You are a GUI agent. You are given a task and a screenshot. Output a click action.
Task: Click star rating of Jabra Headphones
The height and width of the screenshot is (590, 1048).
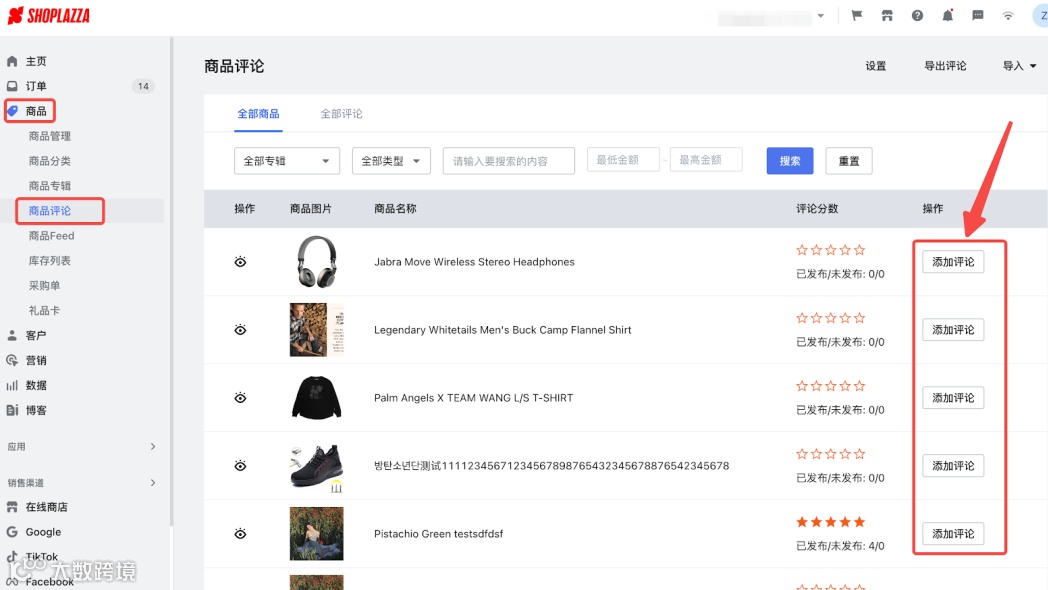point(831,250)
